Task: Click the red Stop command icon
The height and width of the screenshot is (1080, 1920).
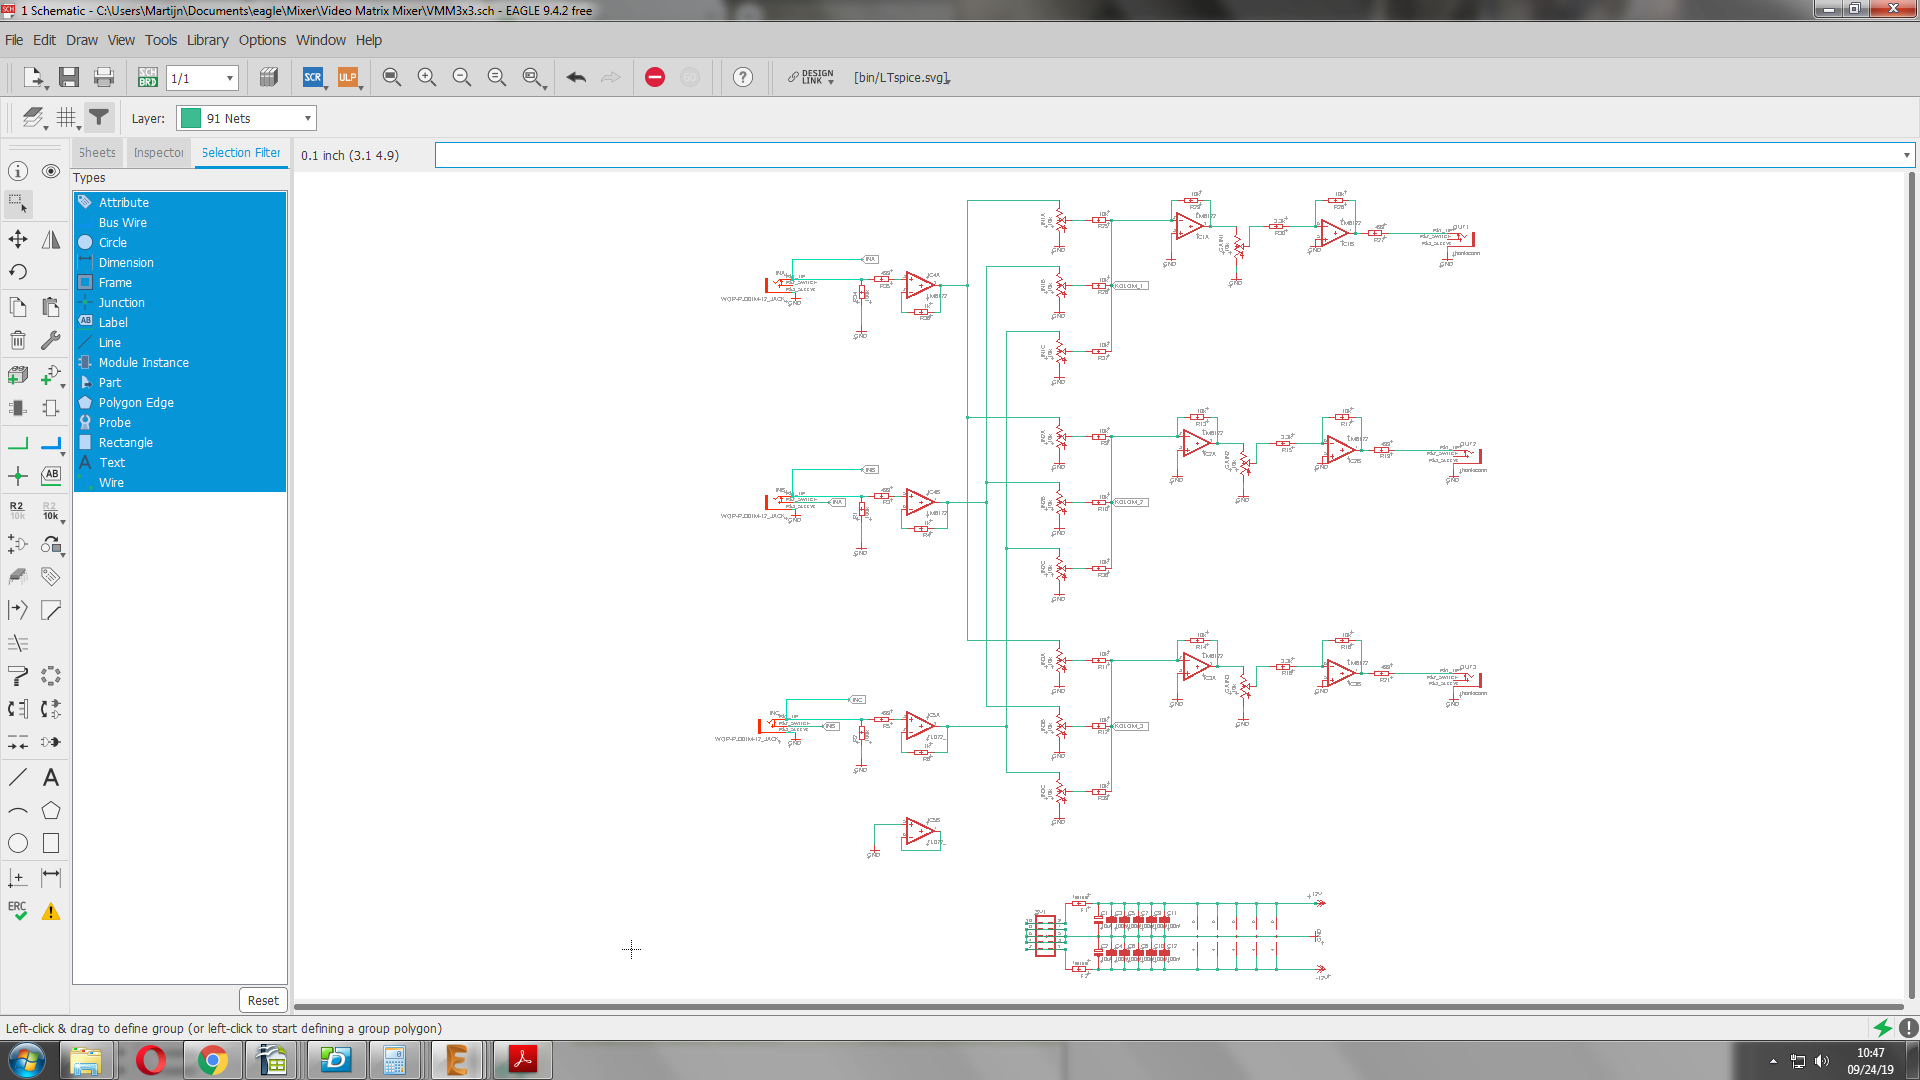Action: [655, 77]
